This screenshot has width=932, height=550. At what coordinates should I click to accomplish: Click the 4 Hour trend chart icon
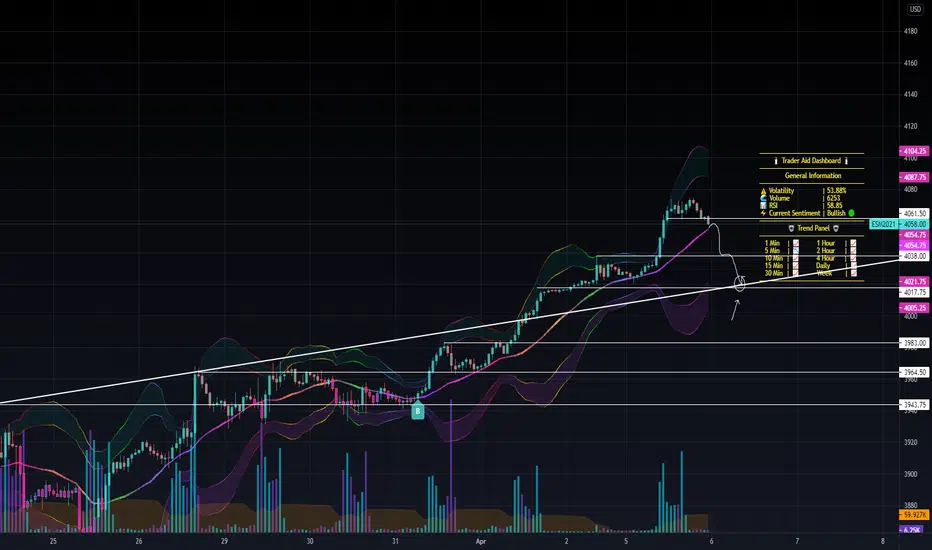(854, 258)
